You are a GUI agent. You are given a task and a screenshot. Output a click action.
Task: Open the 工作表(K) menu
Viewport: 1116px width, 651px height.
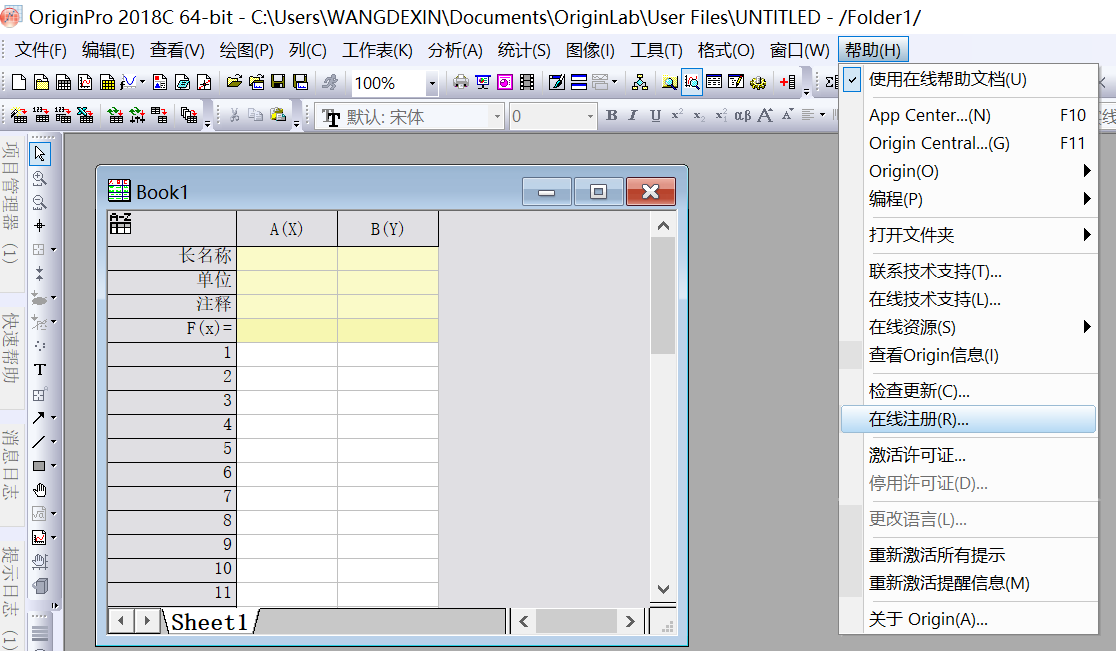click(x=377, y=51)
